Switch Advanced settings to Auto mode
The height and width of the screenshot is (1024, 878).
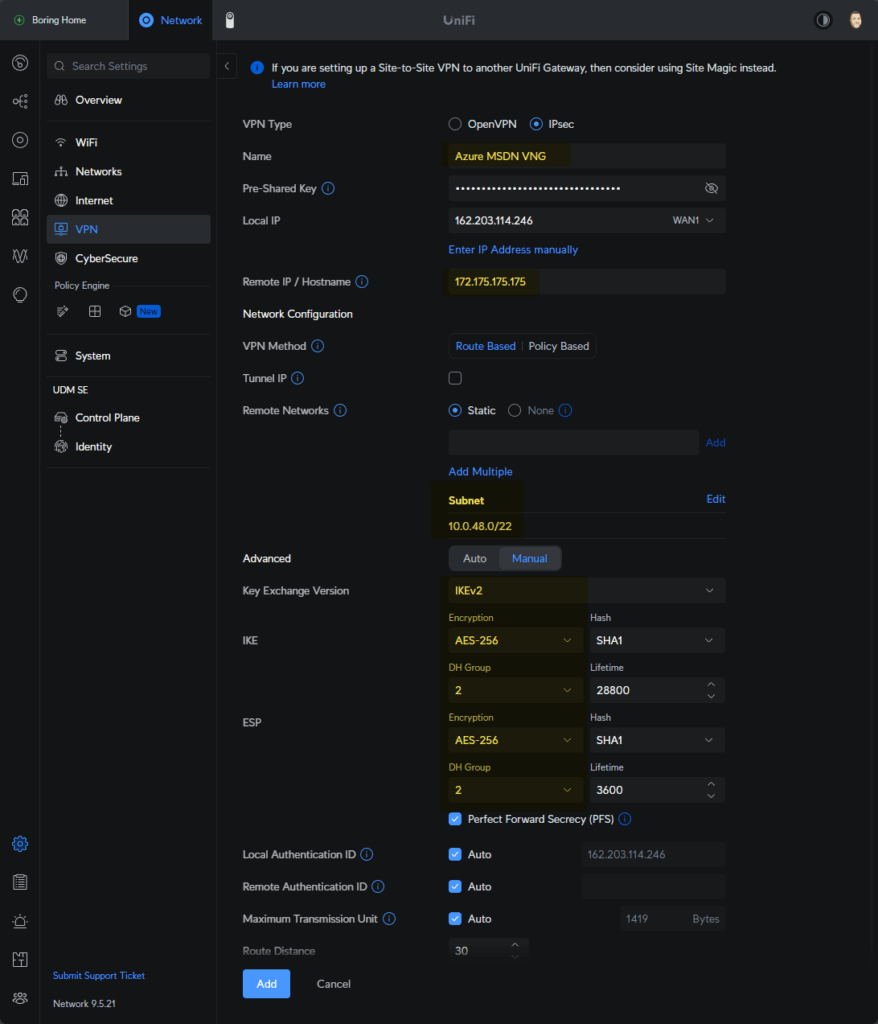(x=473, y=558)
